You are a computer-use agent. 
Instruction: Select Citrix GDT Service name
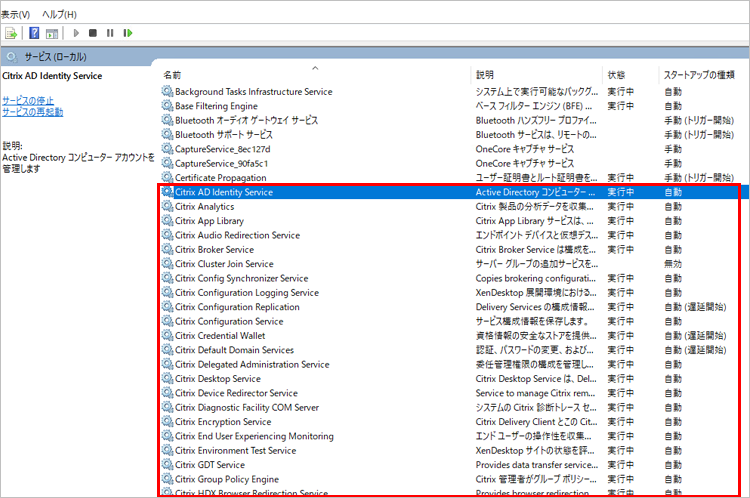coord(210,465)
